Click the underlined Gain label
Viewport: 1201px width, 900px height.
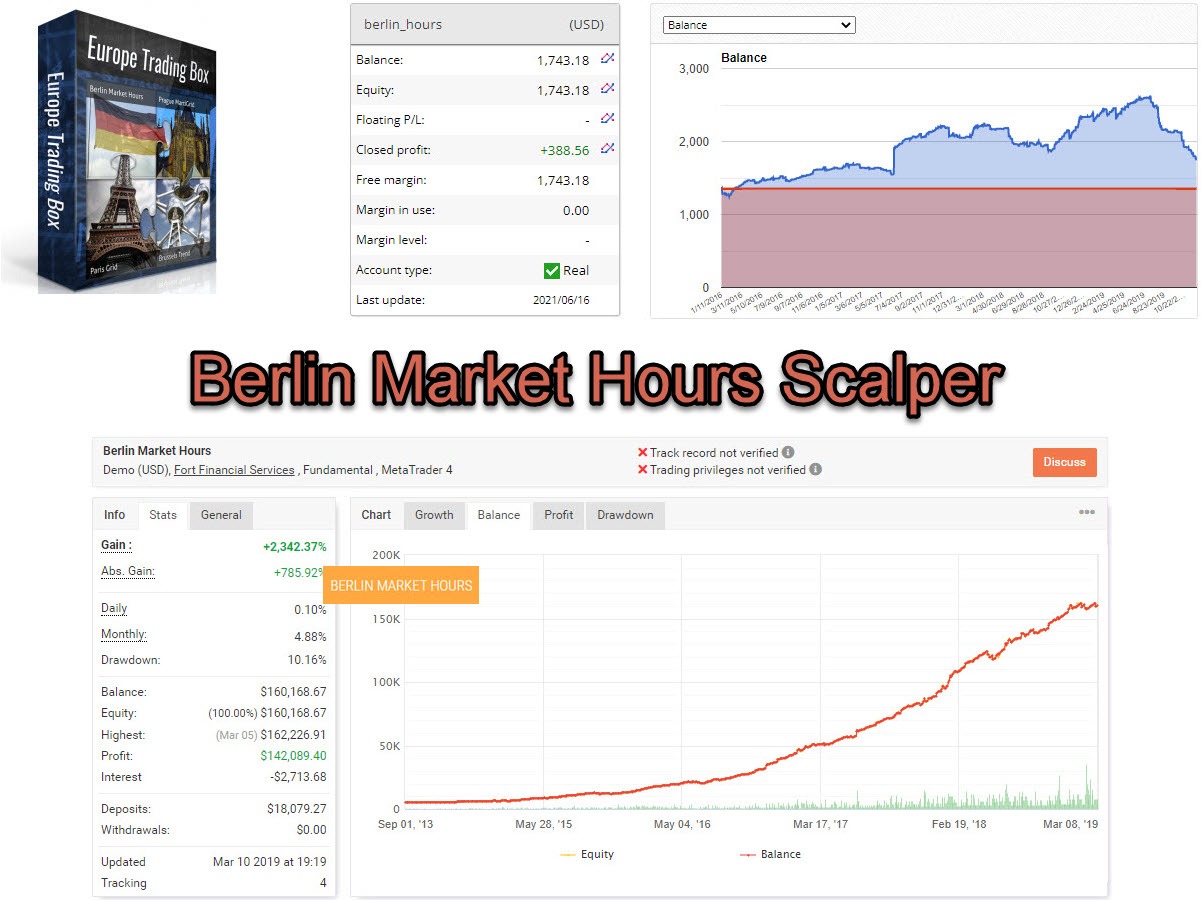116,546
